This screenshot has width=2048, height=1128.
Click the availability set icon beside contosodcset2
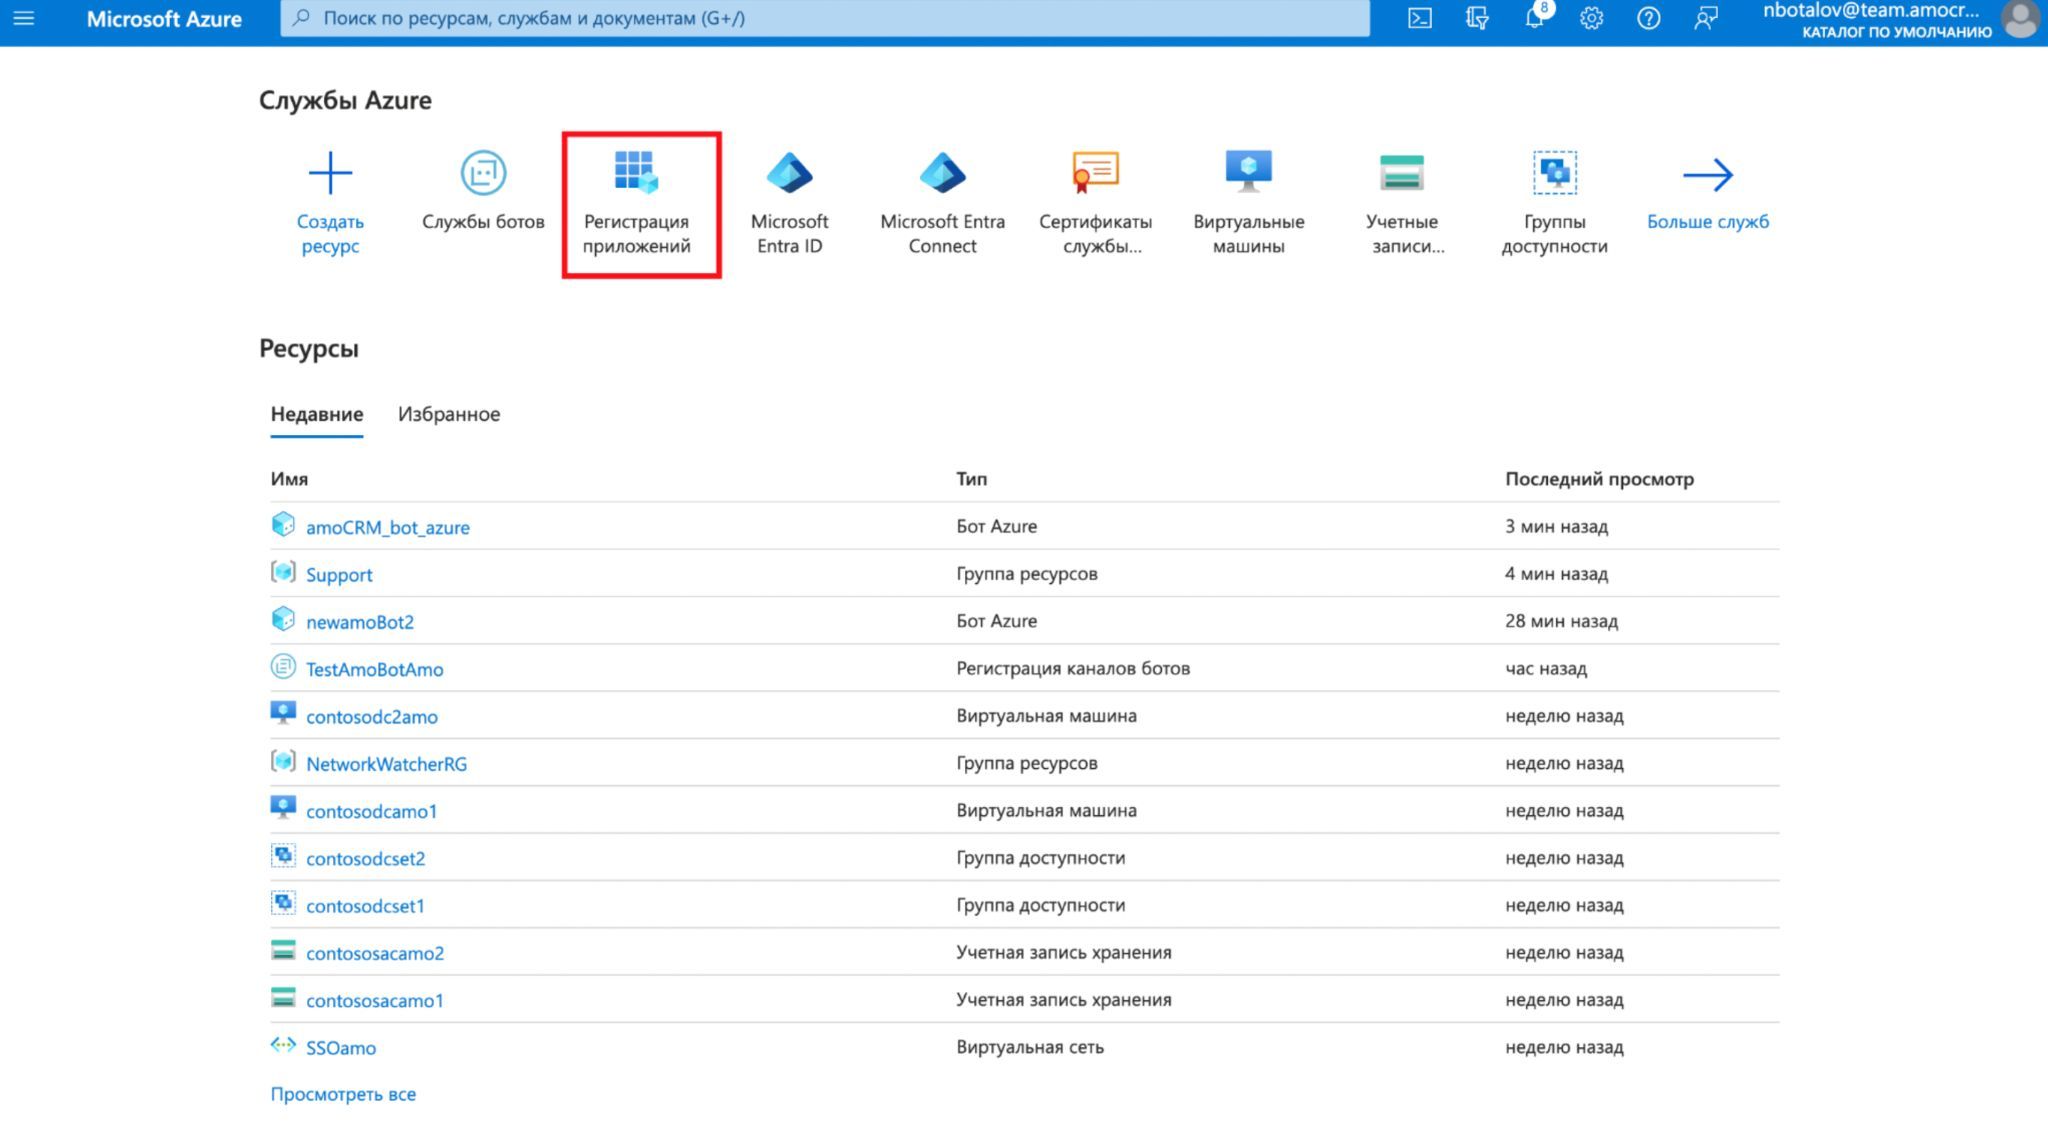[283, 856]
